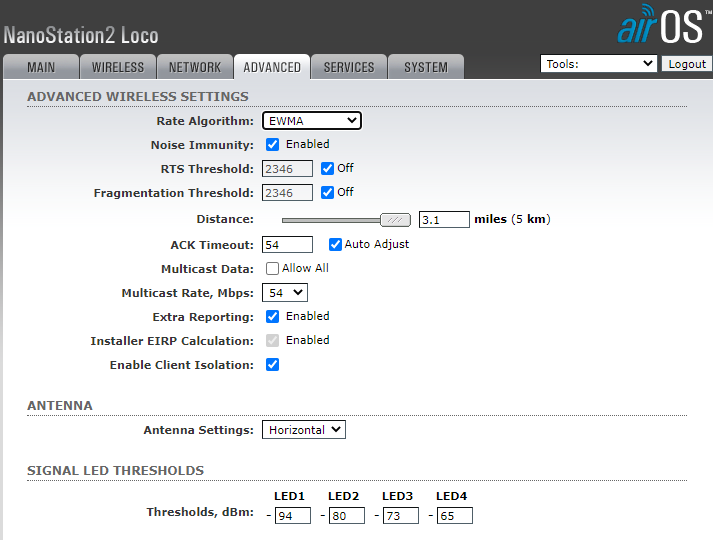Click the LED1 threshold field
The width and height of the screenshot is (713, 540).
[x=293, y=516]
